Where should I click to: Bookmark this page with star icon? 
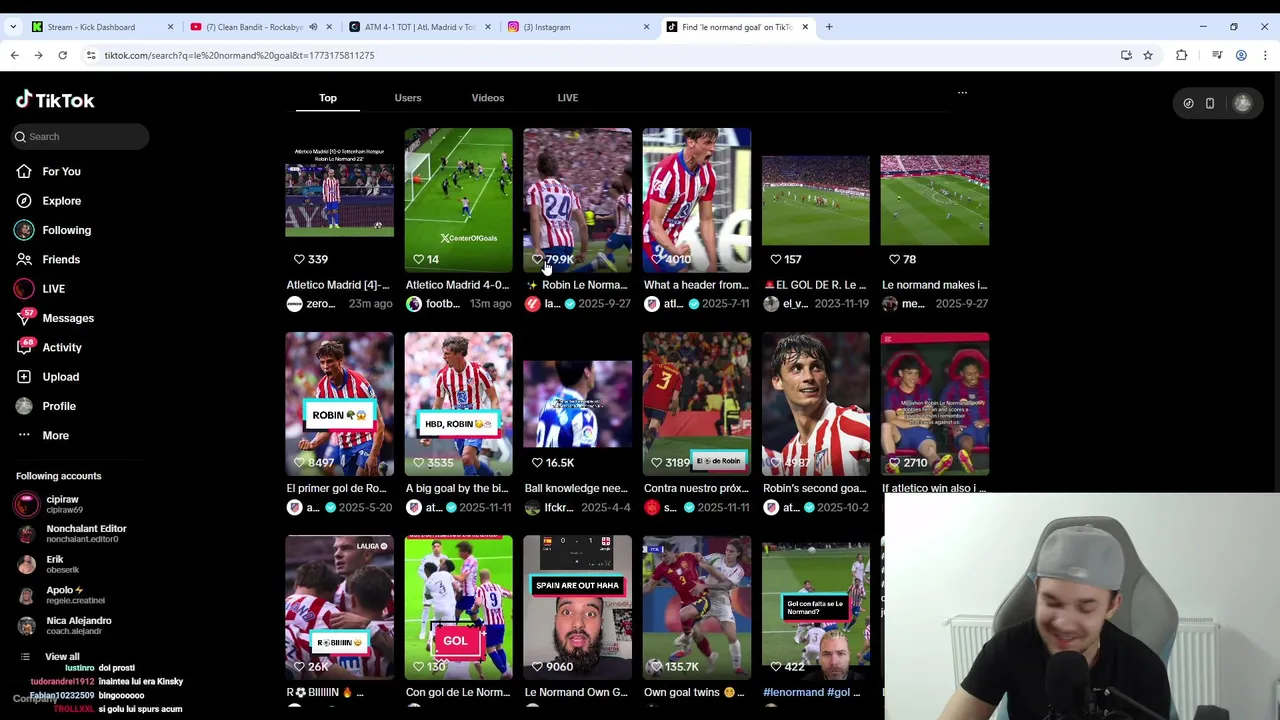point(1148,55)
